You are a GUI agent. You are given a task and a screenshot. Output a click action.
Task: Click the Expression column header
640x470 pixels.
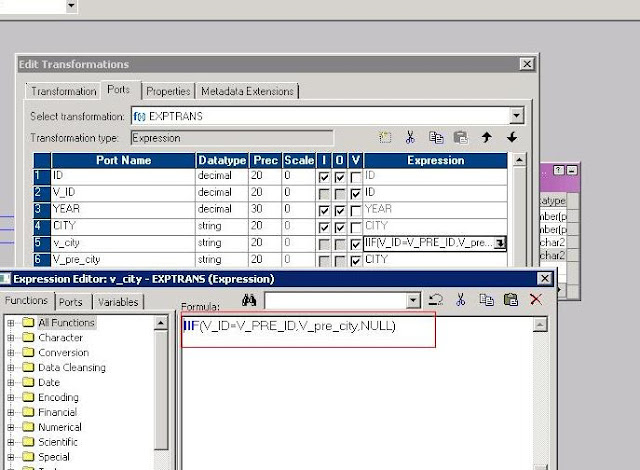436,160
